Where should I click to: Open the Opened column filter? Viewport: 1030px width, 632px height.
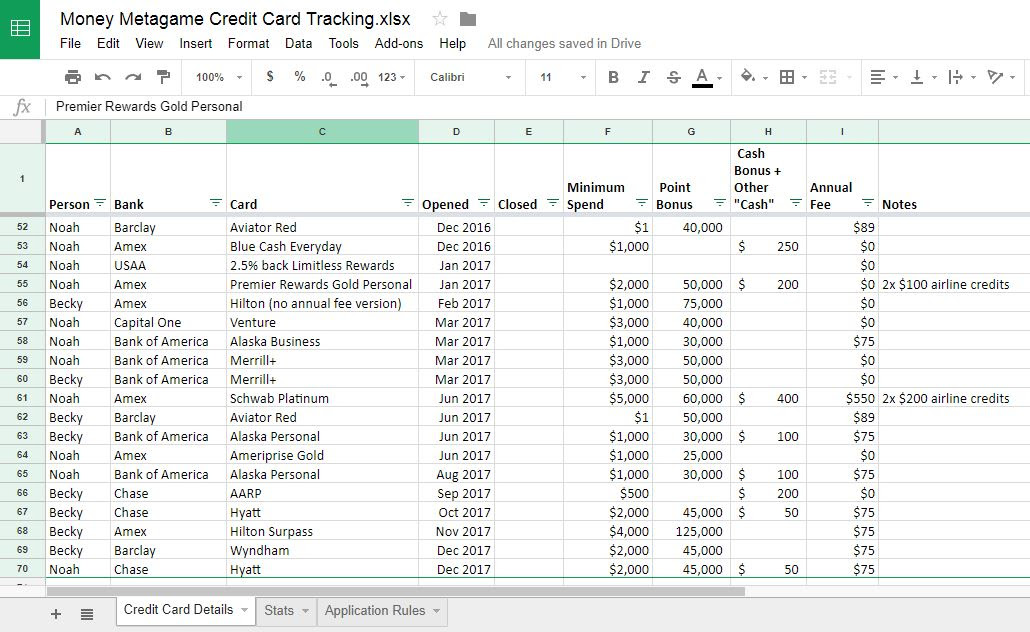484,202
